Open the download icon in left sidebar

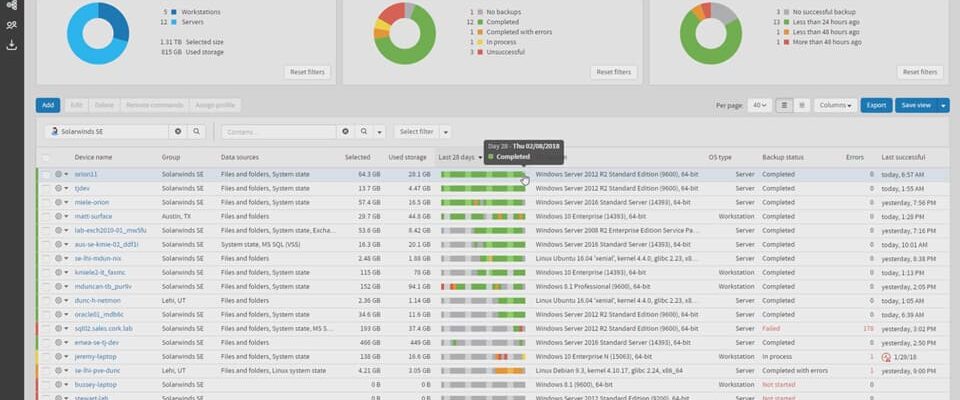coord(12,45)
